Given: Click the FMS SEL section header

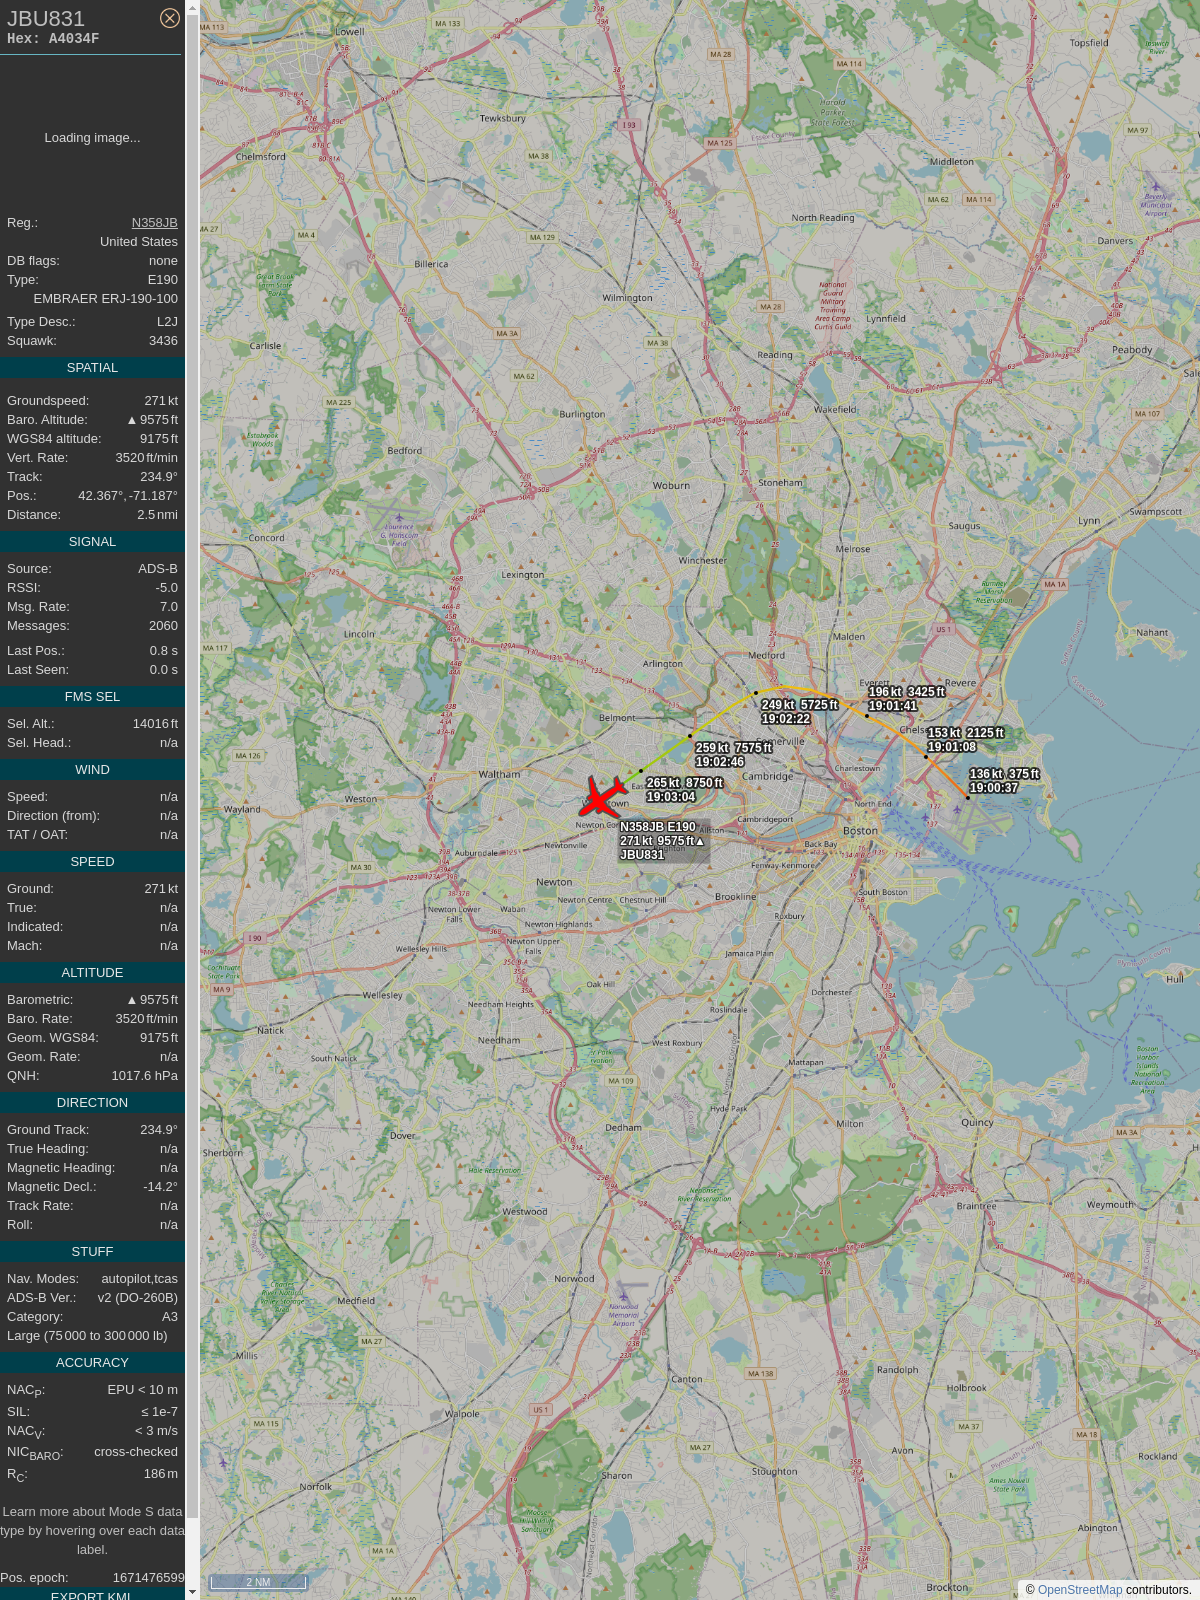Looking at the screenshot, I should click(92, 697).
